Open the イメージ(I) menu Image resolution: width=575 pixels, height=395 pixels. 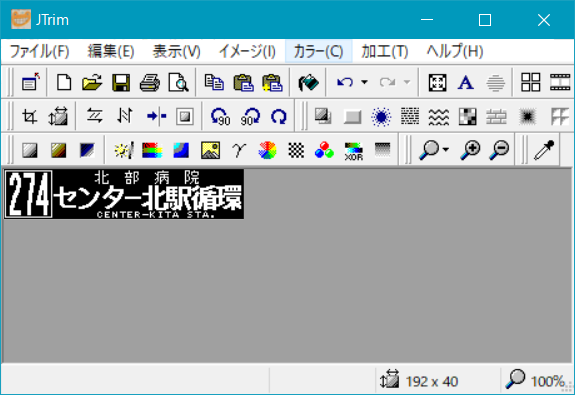tap(247, 51)
